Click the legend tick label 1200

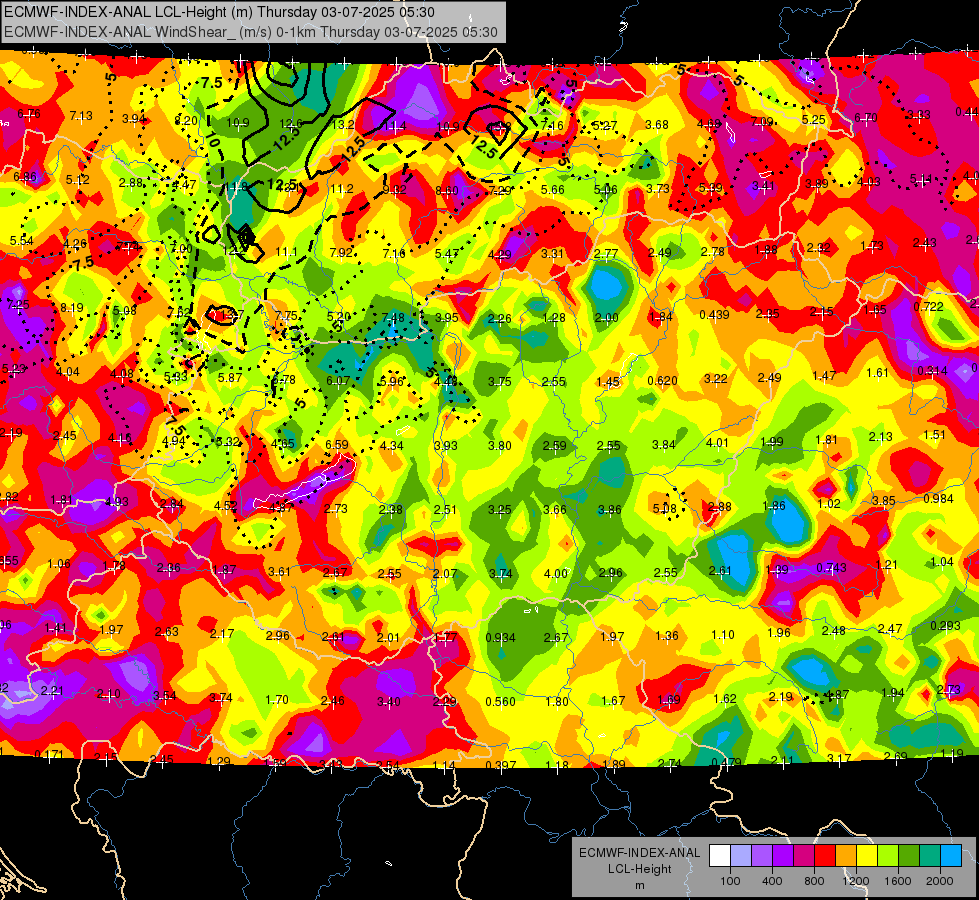(855, 881)
